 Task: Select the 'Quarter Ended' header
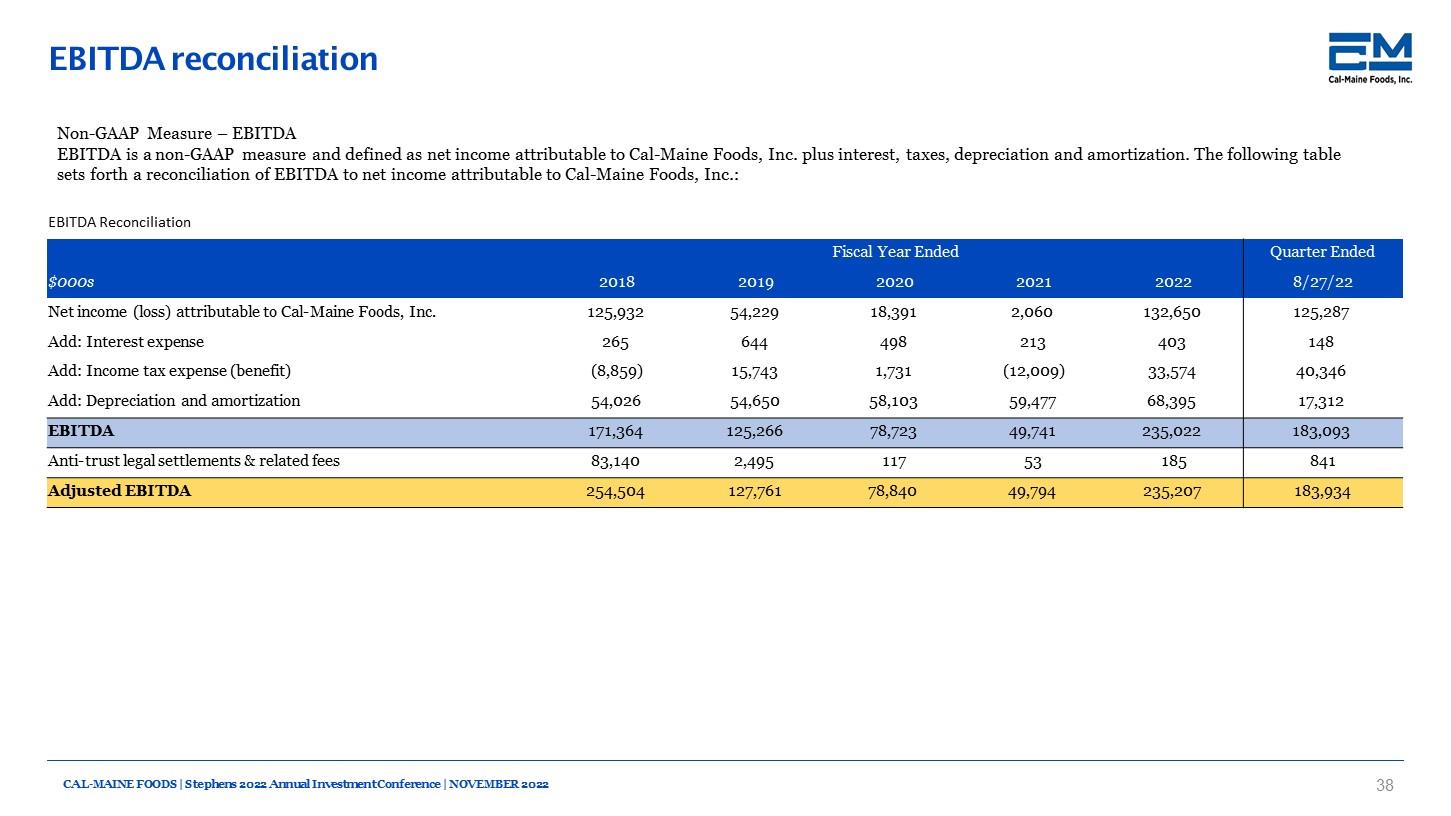[x=1322, y=252]
